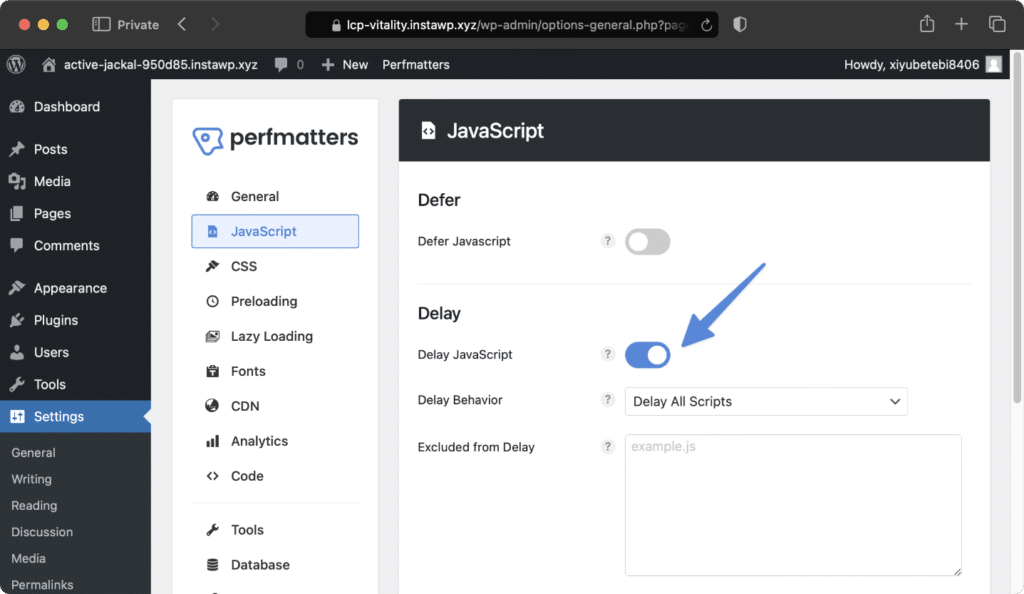The image size is (1024, 594).
Task: Enable the Defer Javascript toggle
Action: [647, 242]
